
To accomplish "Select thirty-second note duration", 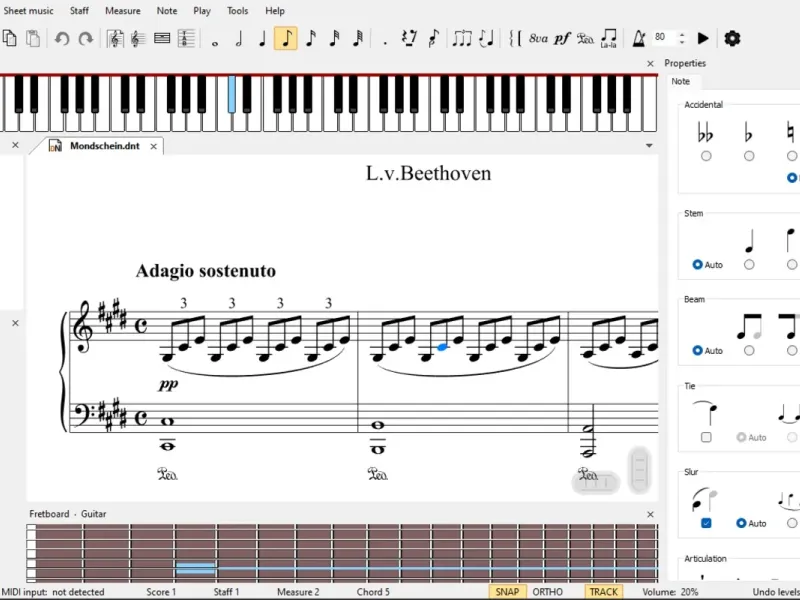I will coord(334,39).
